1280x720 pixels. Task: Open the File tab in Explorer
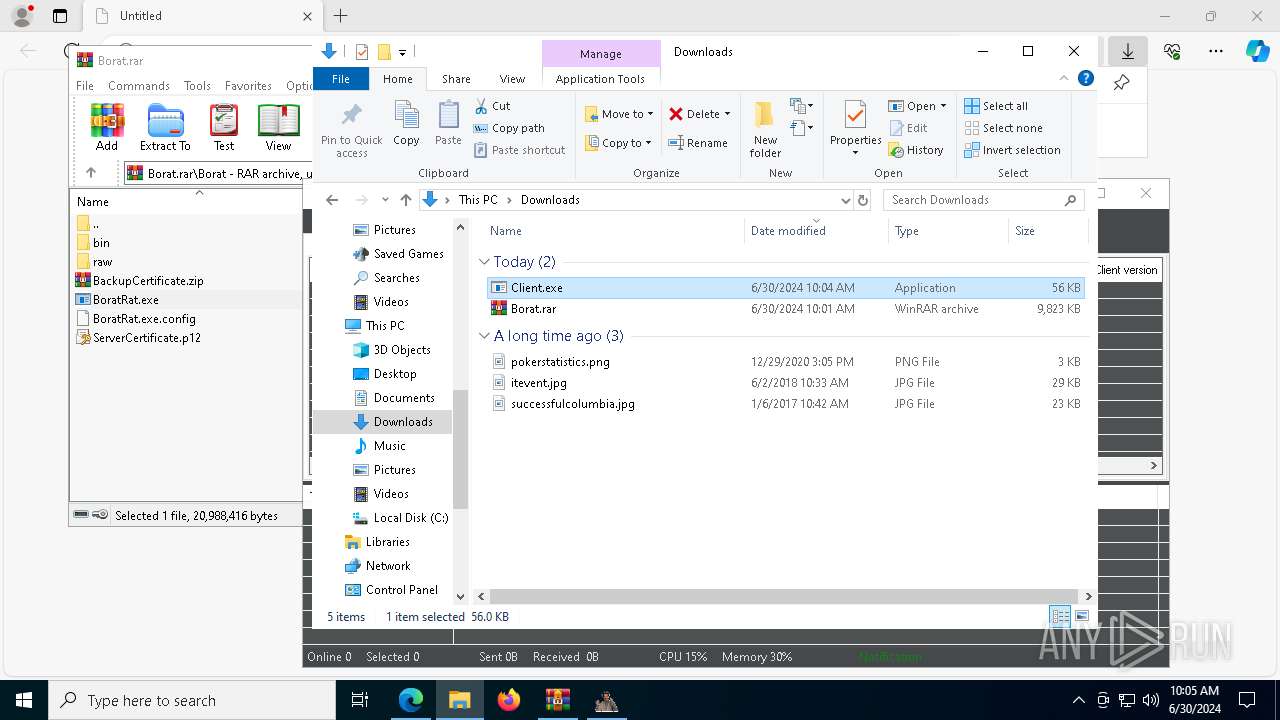click(341, 79)
